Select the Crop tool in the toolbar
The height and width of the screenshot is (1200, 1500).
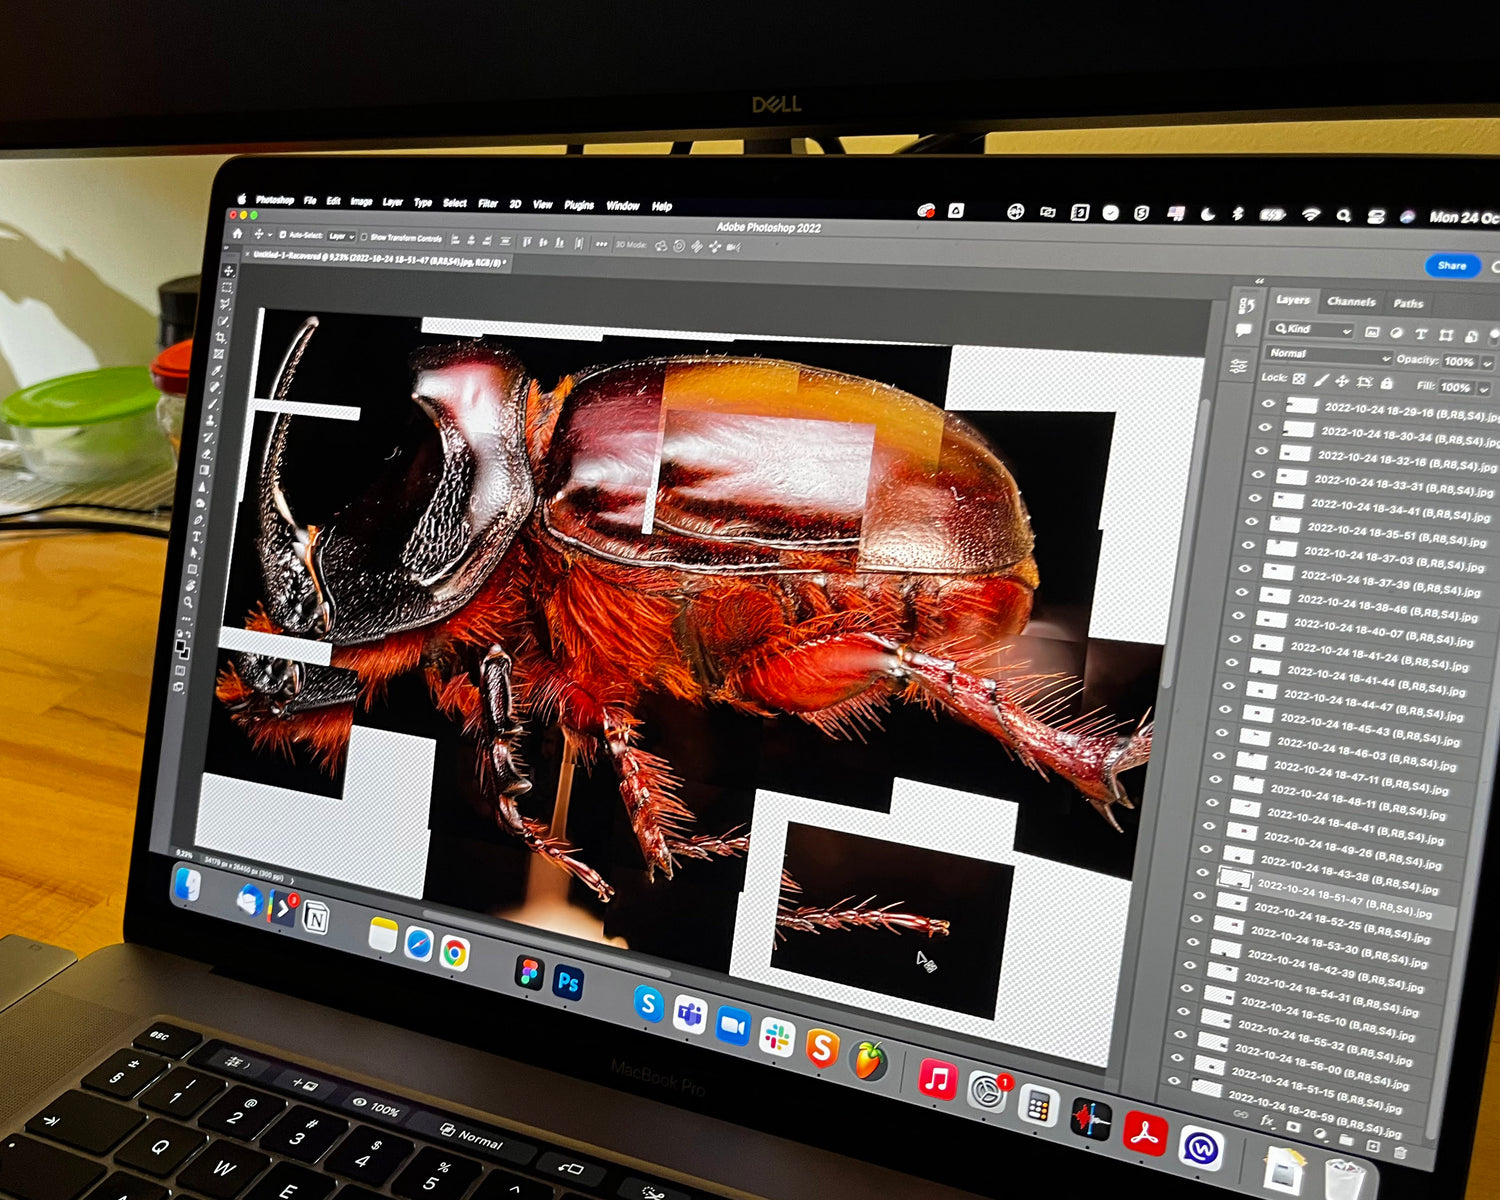click(x=221, y=338)
